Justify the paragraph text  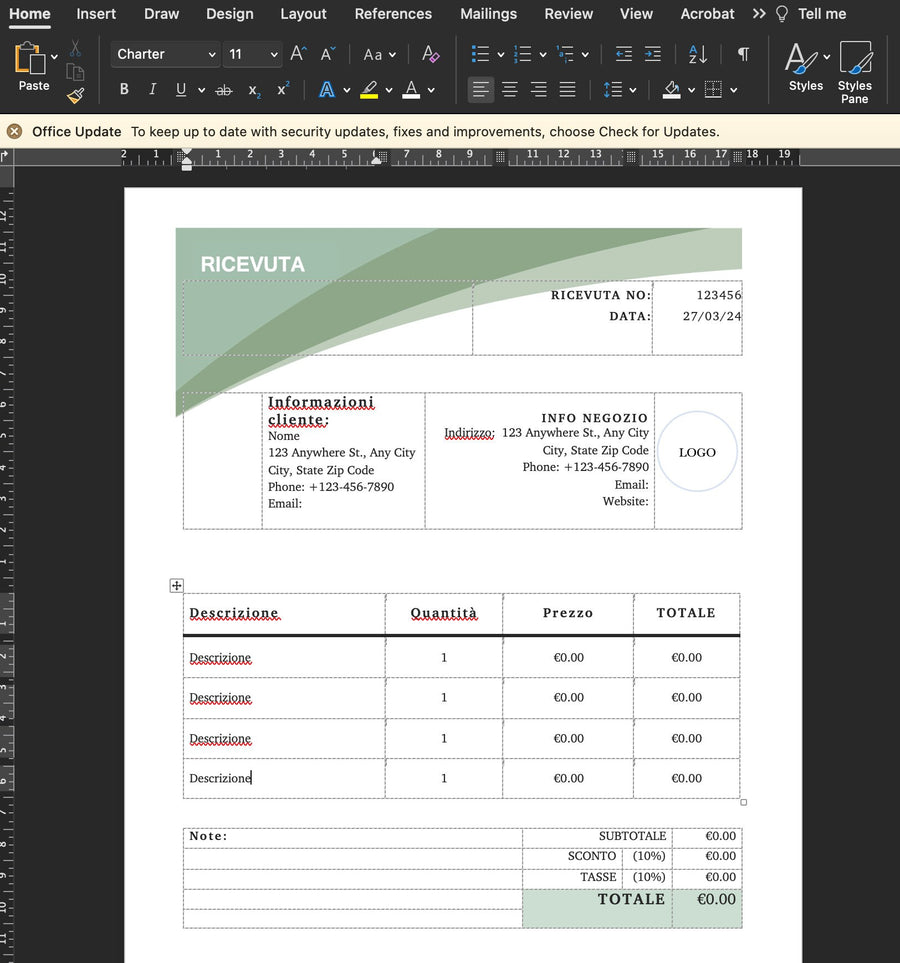(x=567, y=90)
